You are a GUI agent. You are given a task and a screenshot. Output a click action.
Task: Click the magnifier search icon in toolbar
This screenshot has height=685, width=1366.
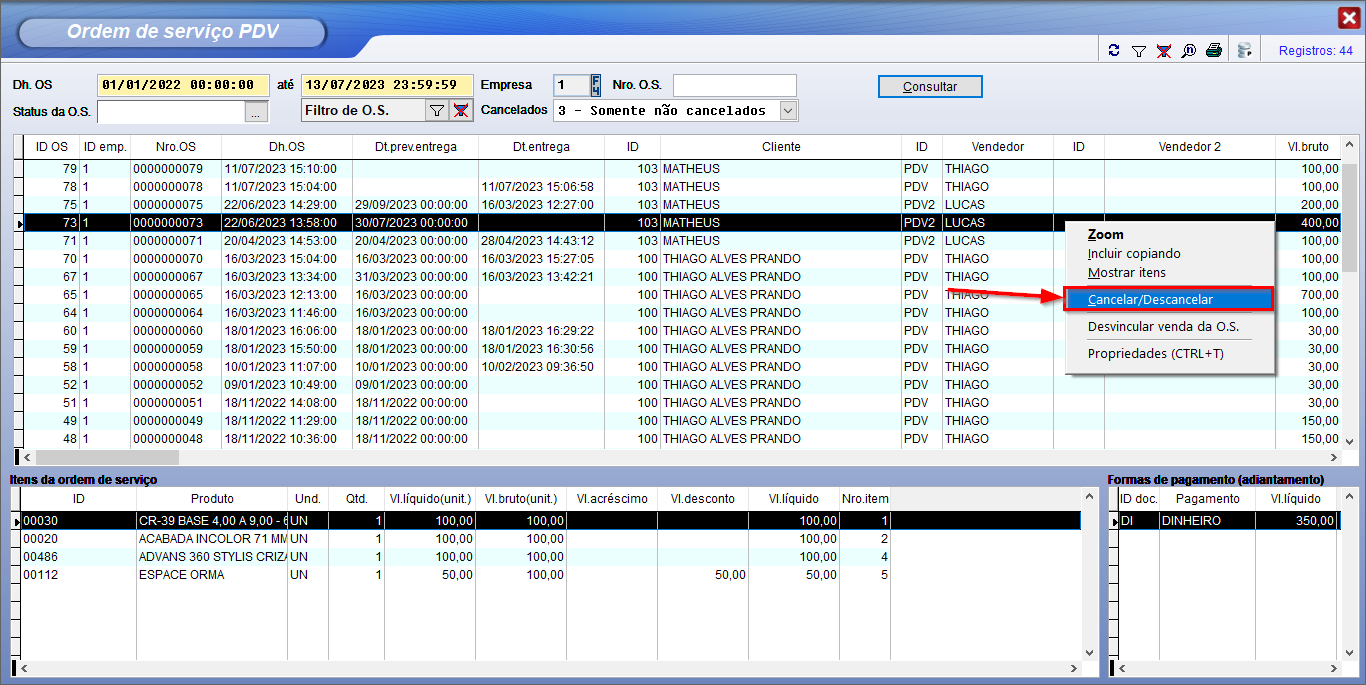click(x=1189, y=51)
